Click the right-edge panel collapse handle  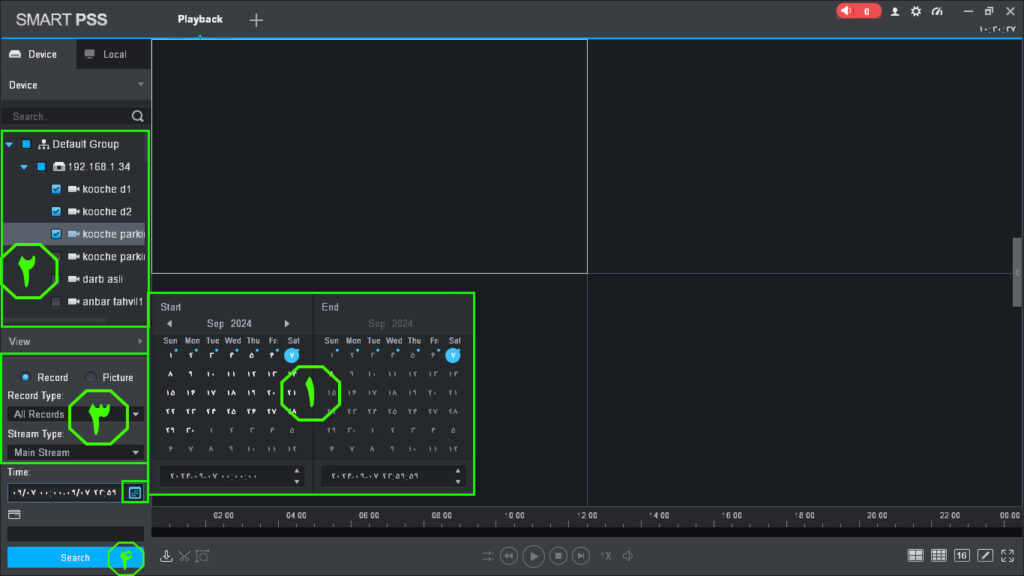(x=1017, y=272)
